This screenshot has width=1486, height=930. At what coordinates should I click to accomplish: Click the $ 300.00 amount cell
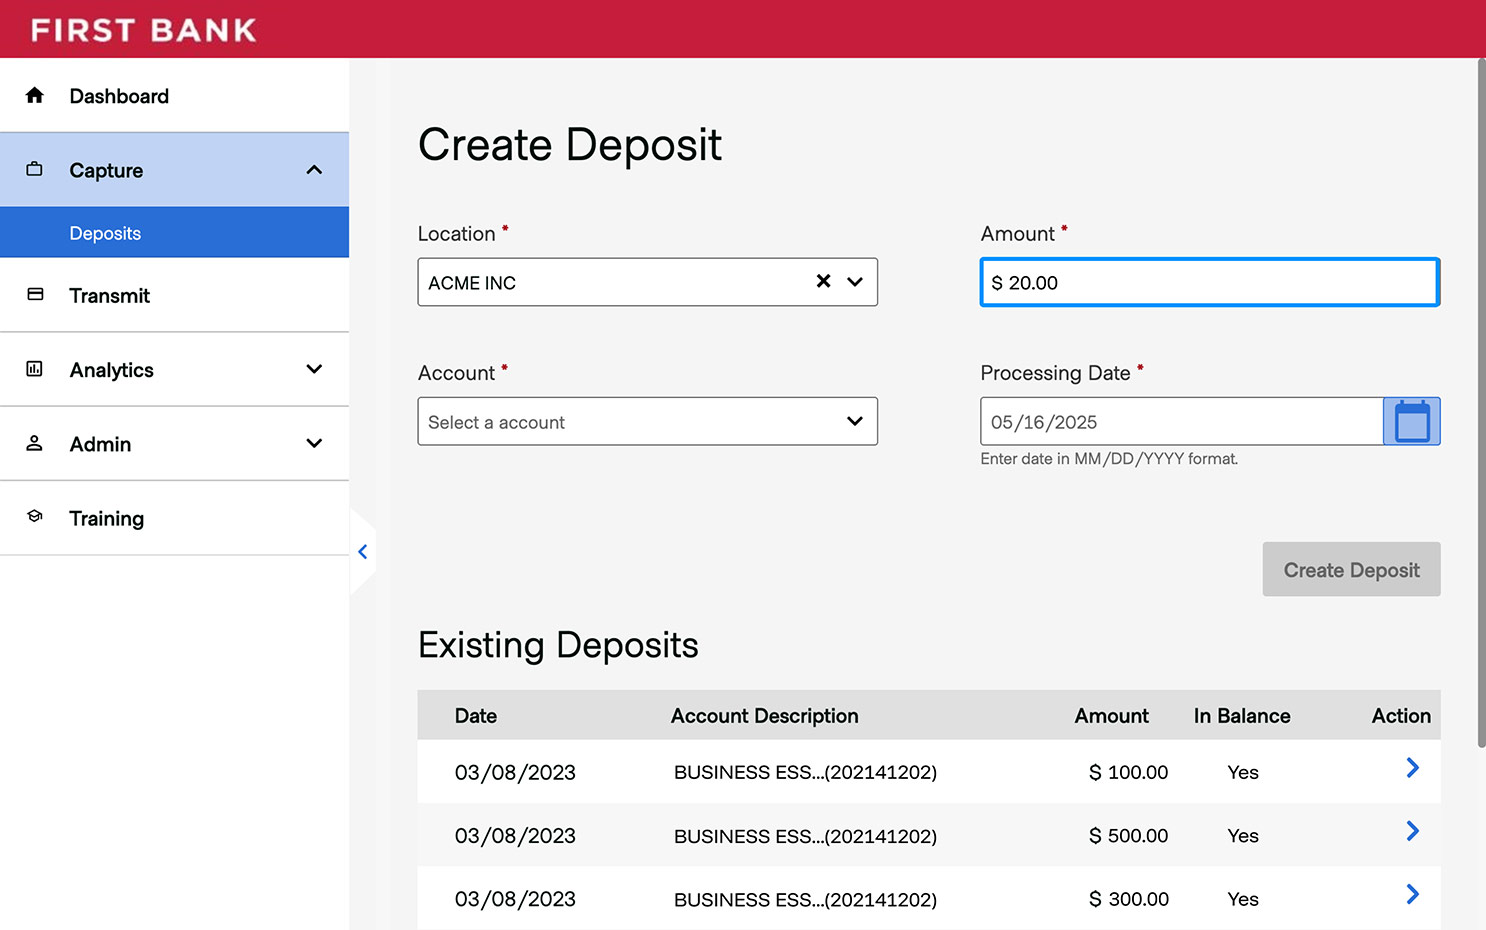(1128, 899)
